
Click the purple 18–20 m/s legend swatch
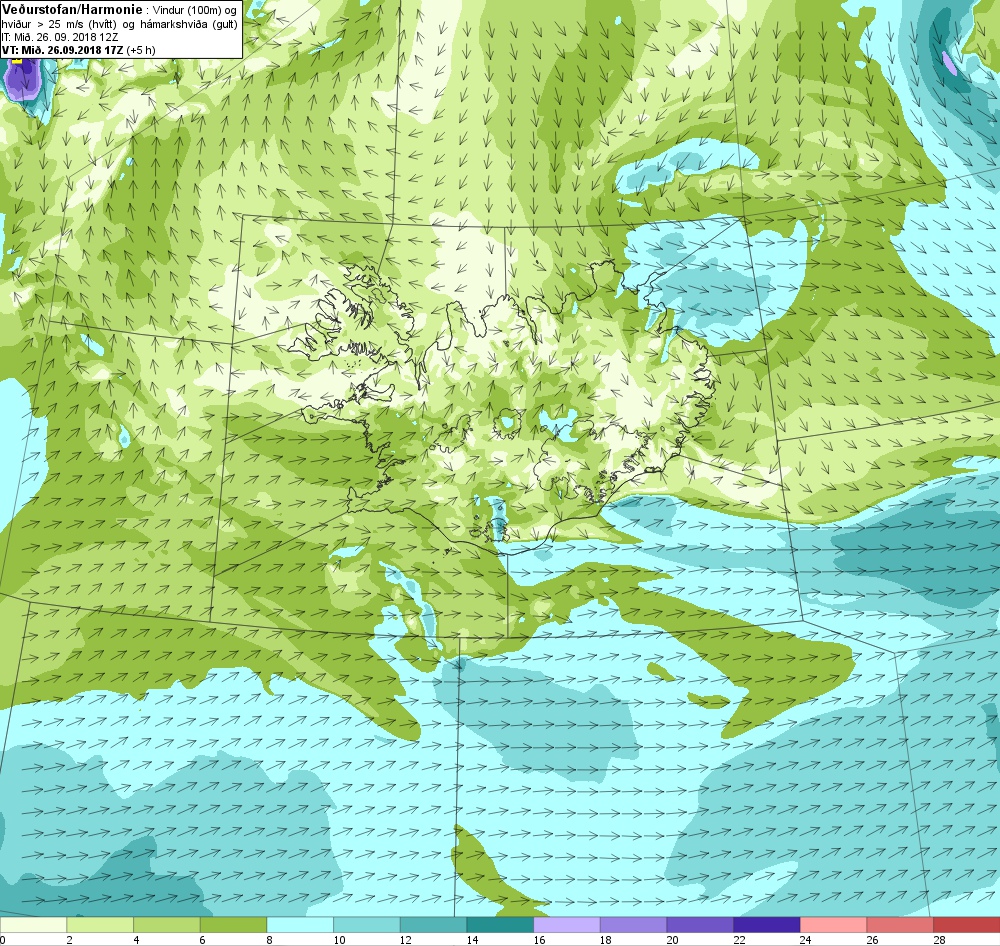point(633,925)
